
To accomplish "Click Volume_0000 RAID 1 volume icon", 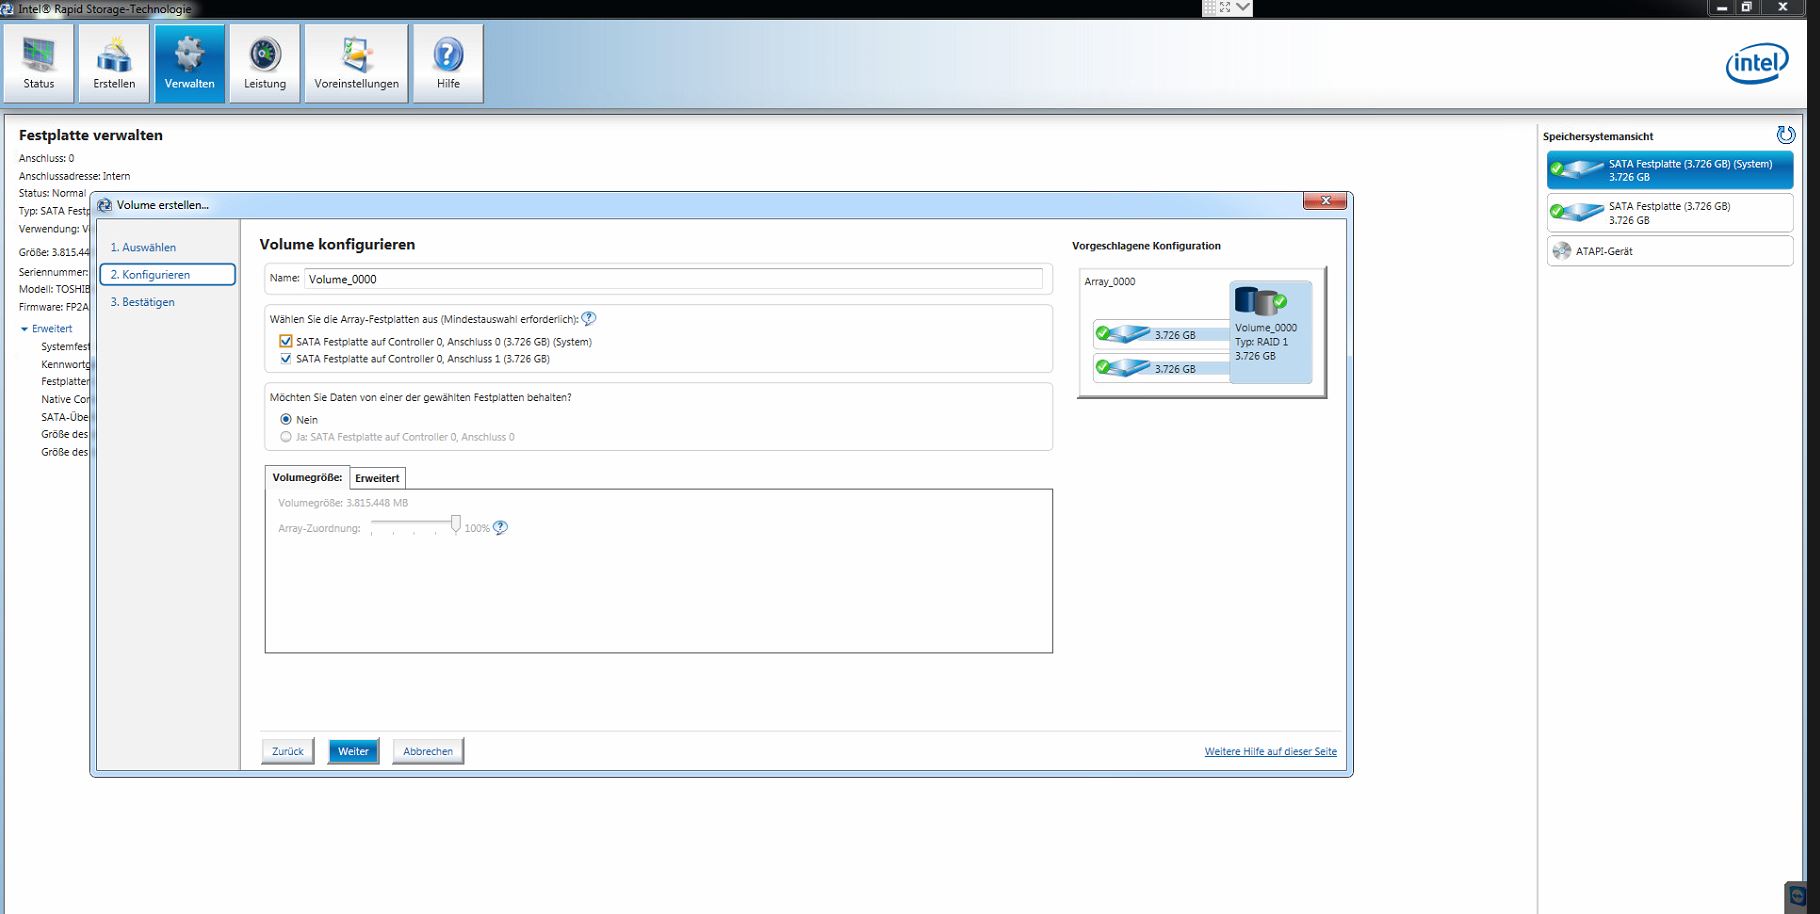I will [1260, 300].
